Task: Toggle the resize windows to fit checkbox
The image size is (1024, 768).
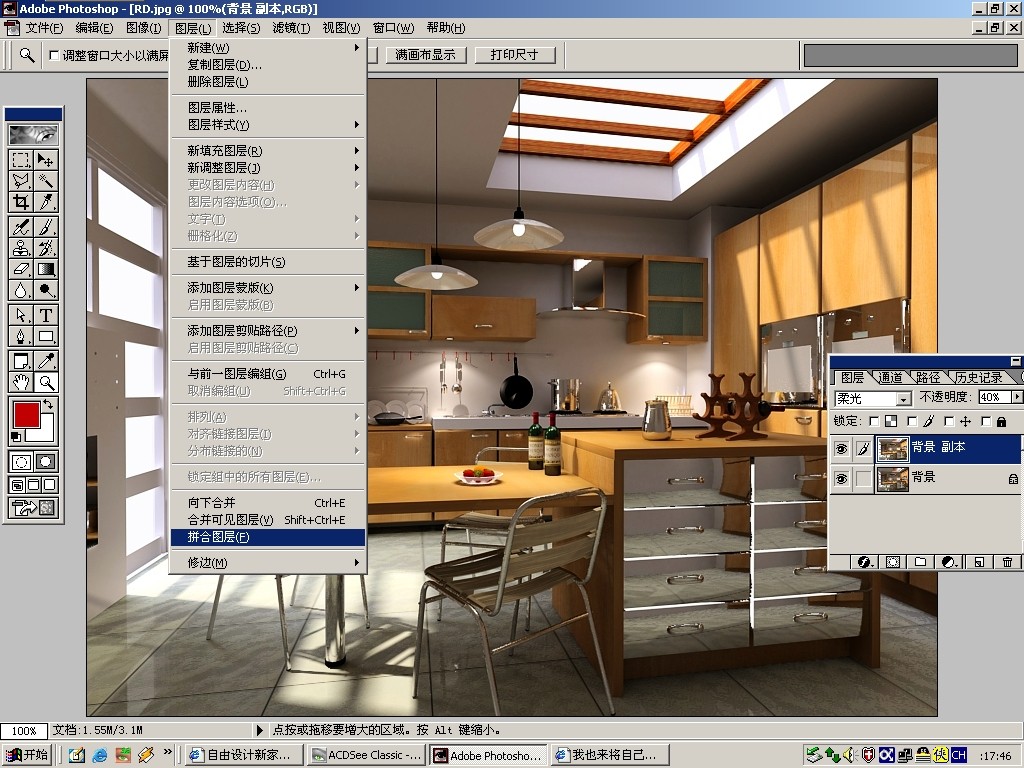Action: pos(54,56)
